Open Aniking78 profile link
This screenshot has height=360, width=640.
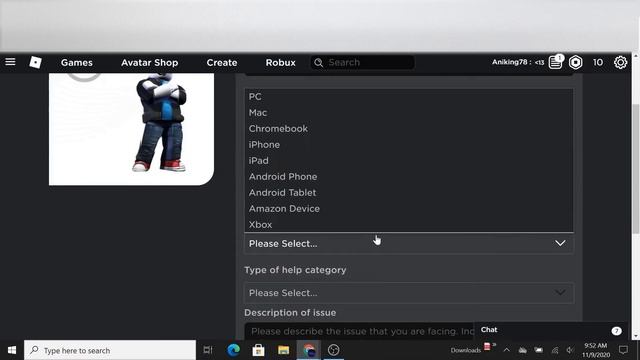518,62
